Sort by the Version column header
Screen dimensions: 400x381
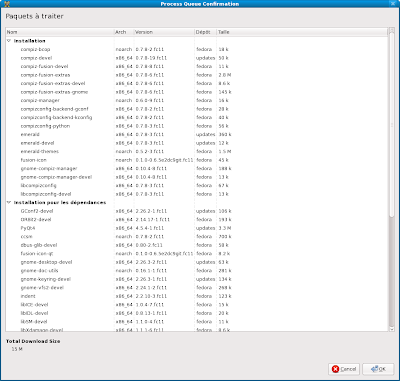point(164,32)
